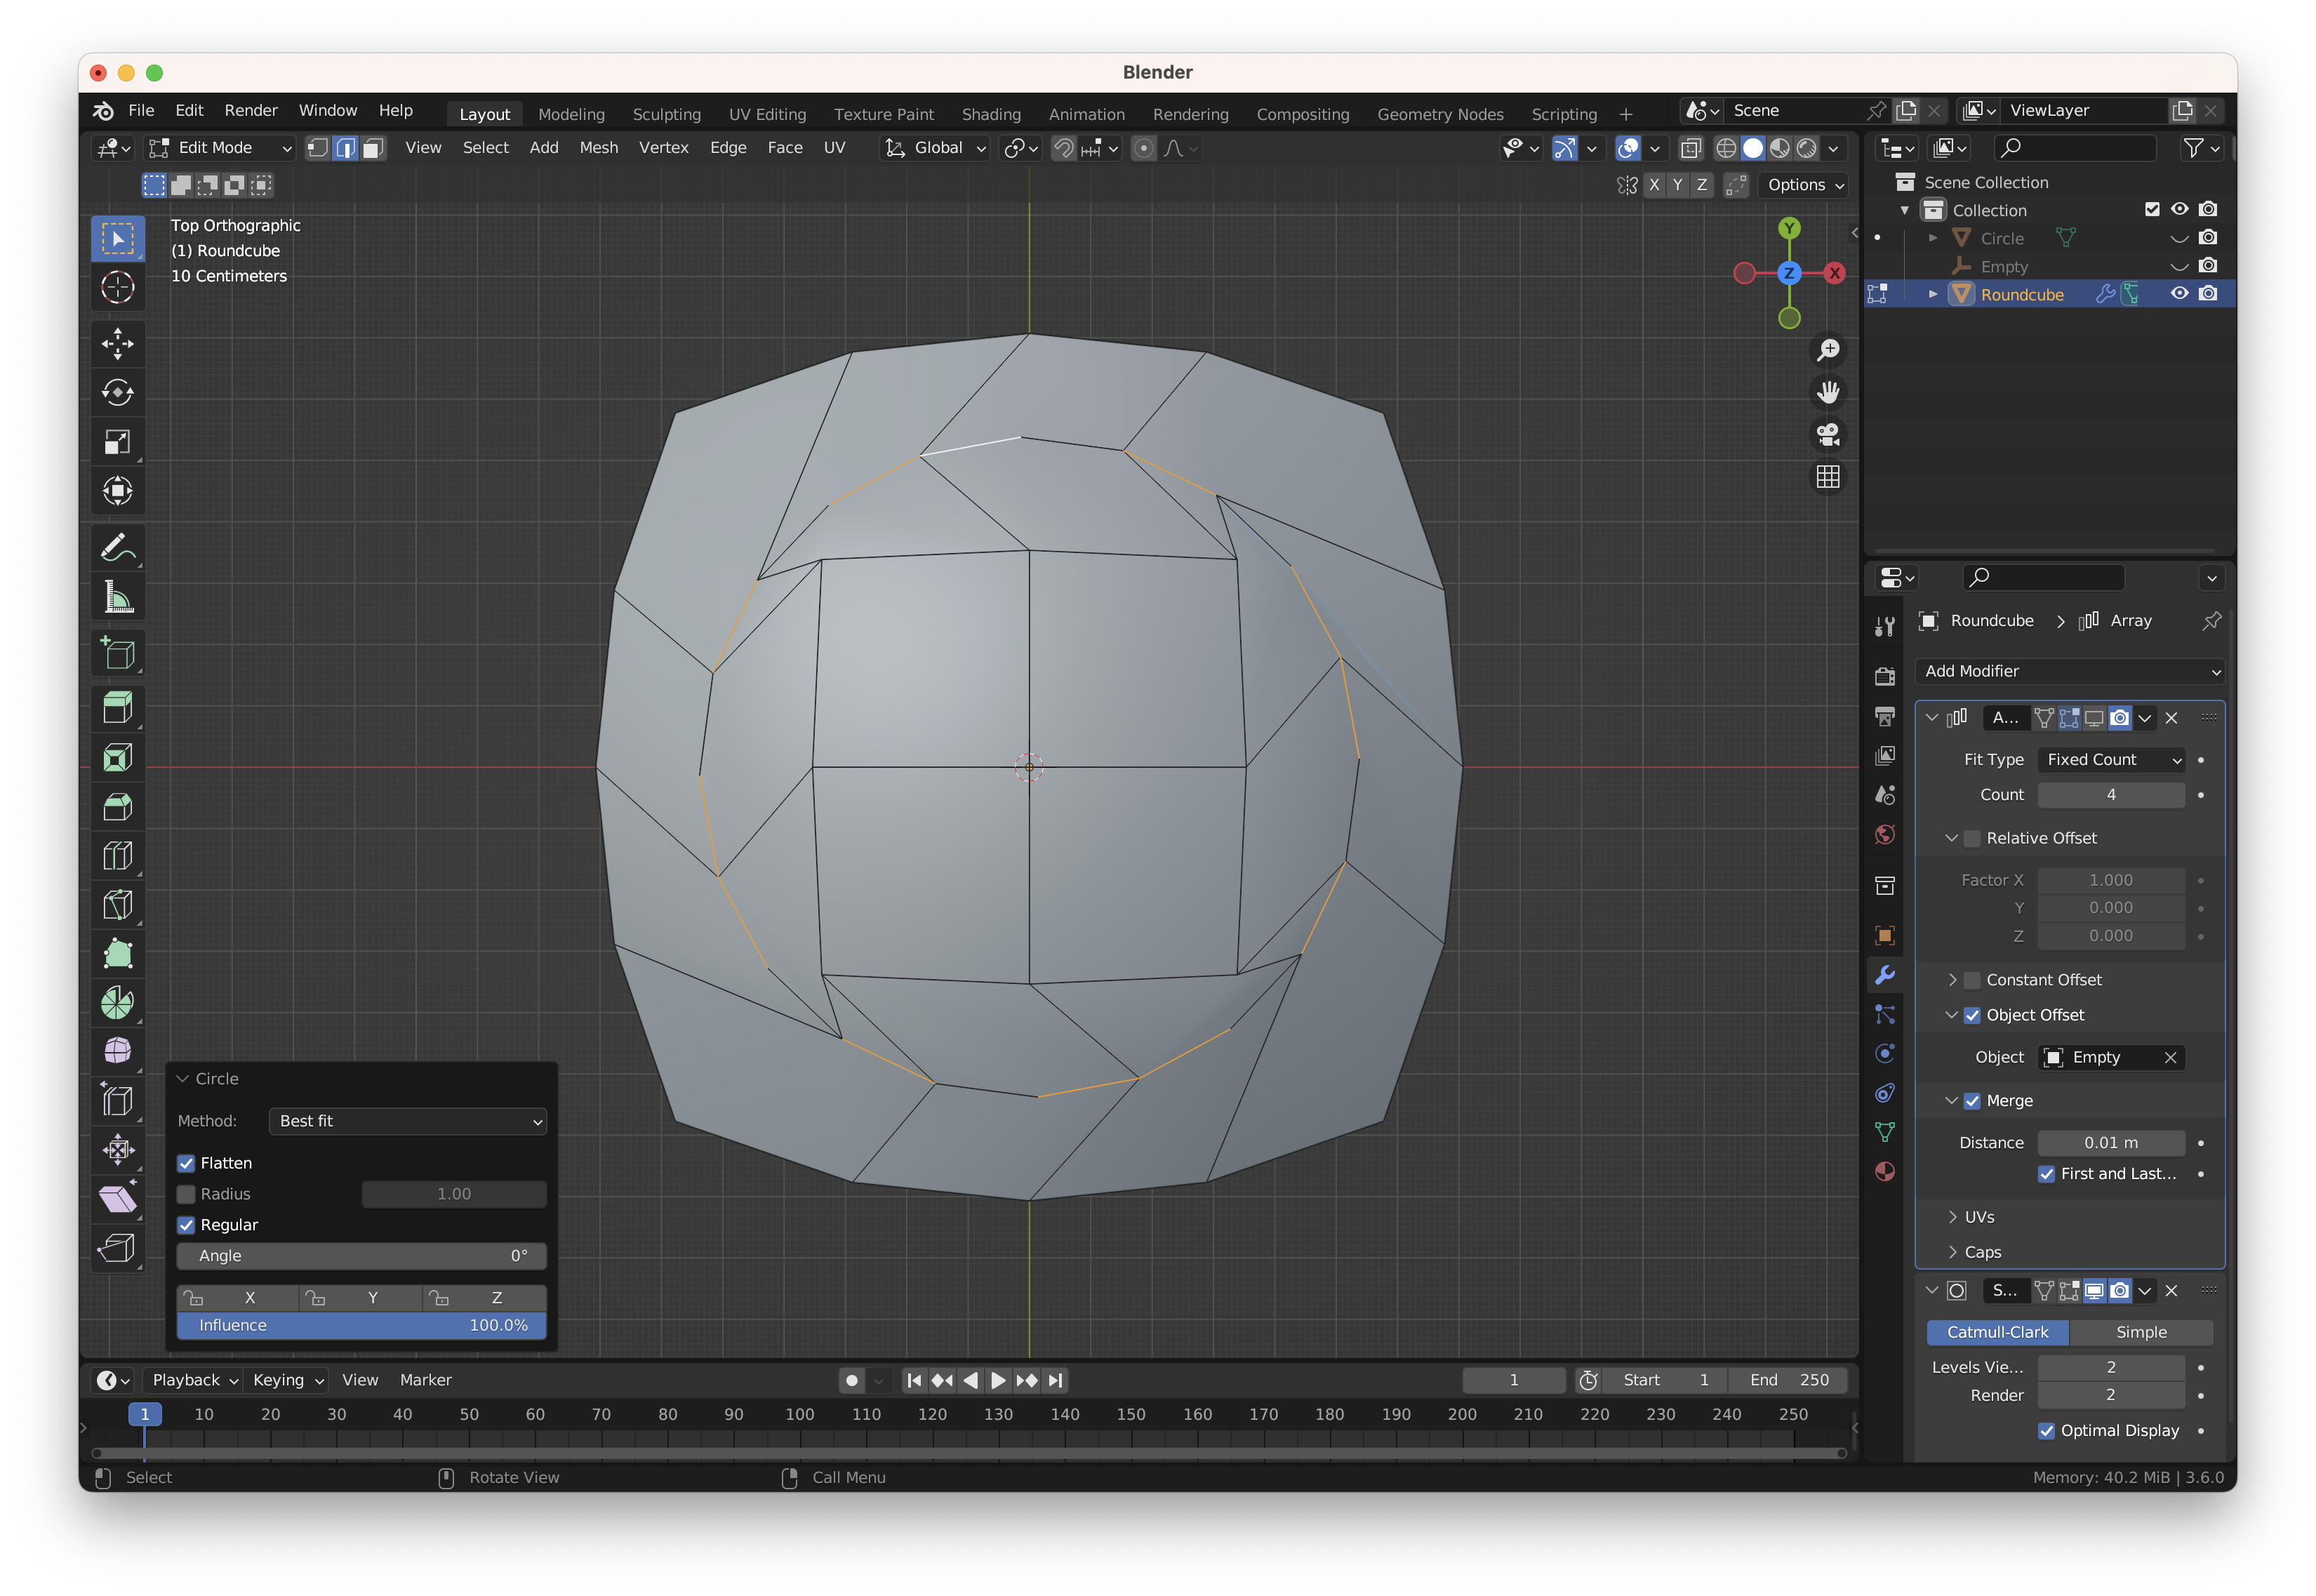2316x1596 pixels.
Task: Enable Constant Offset checkbox
Action: point(1972,980)
